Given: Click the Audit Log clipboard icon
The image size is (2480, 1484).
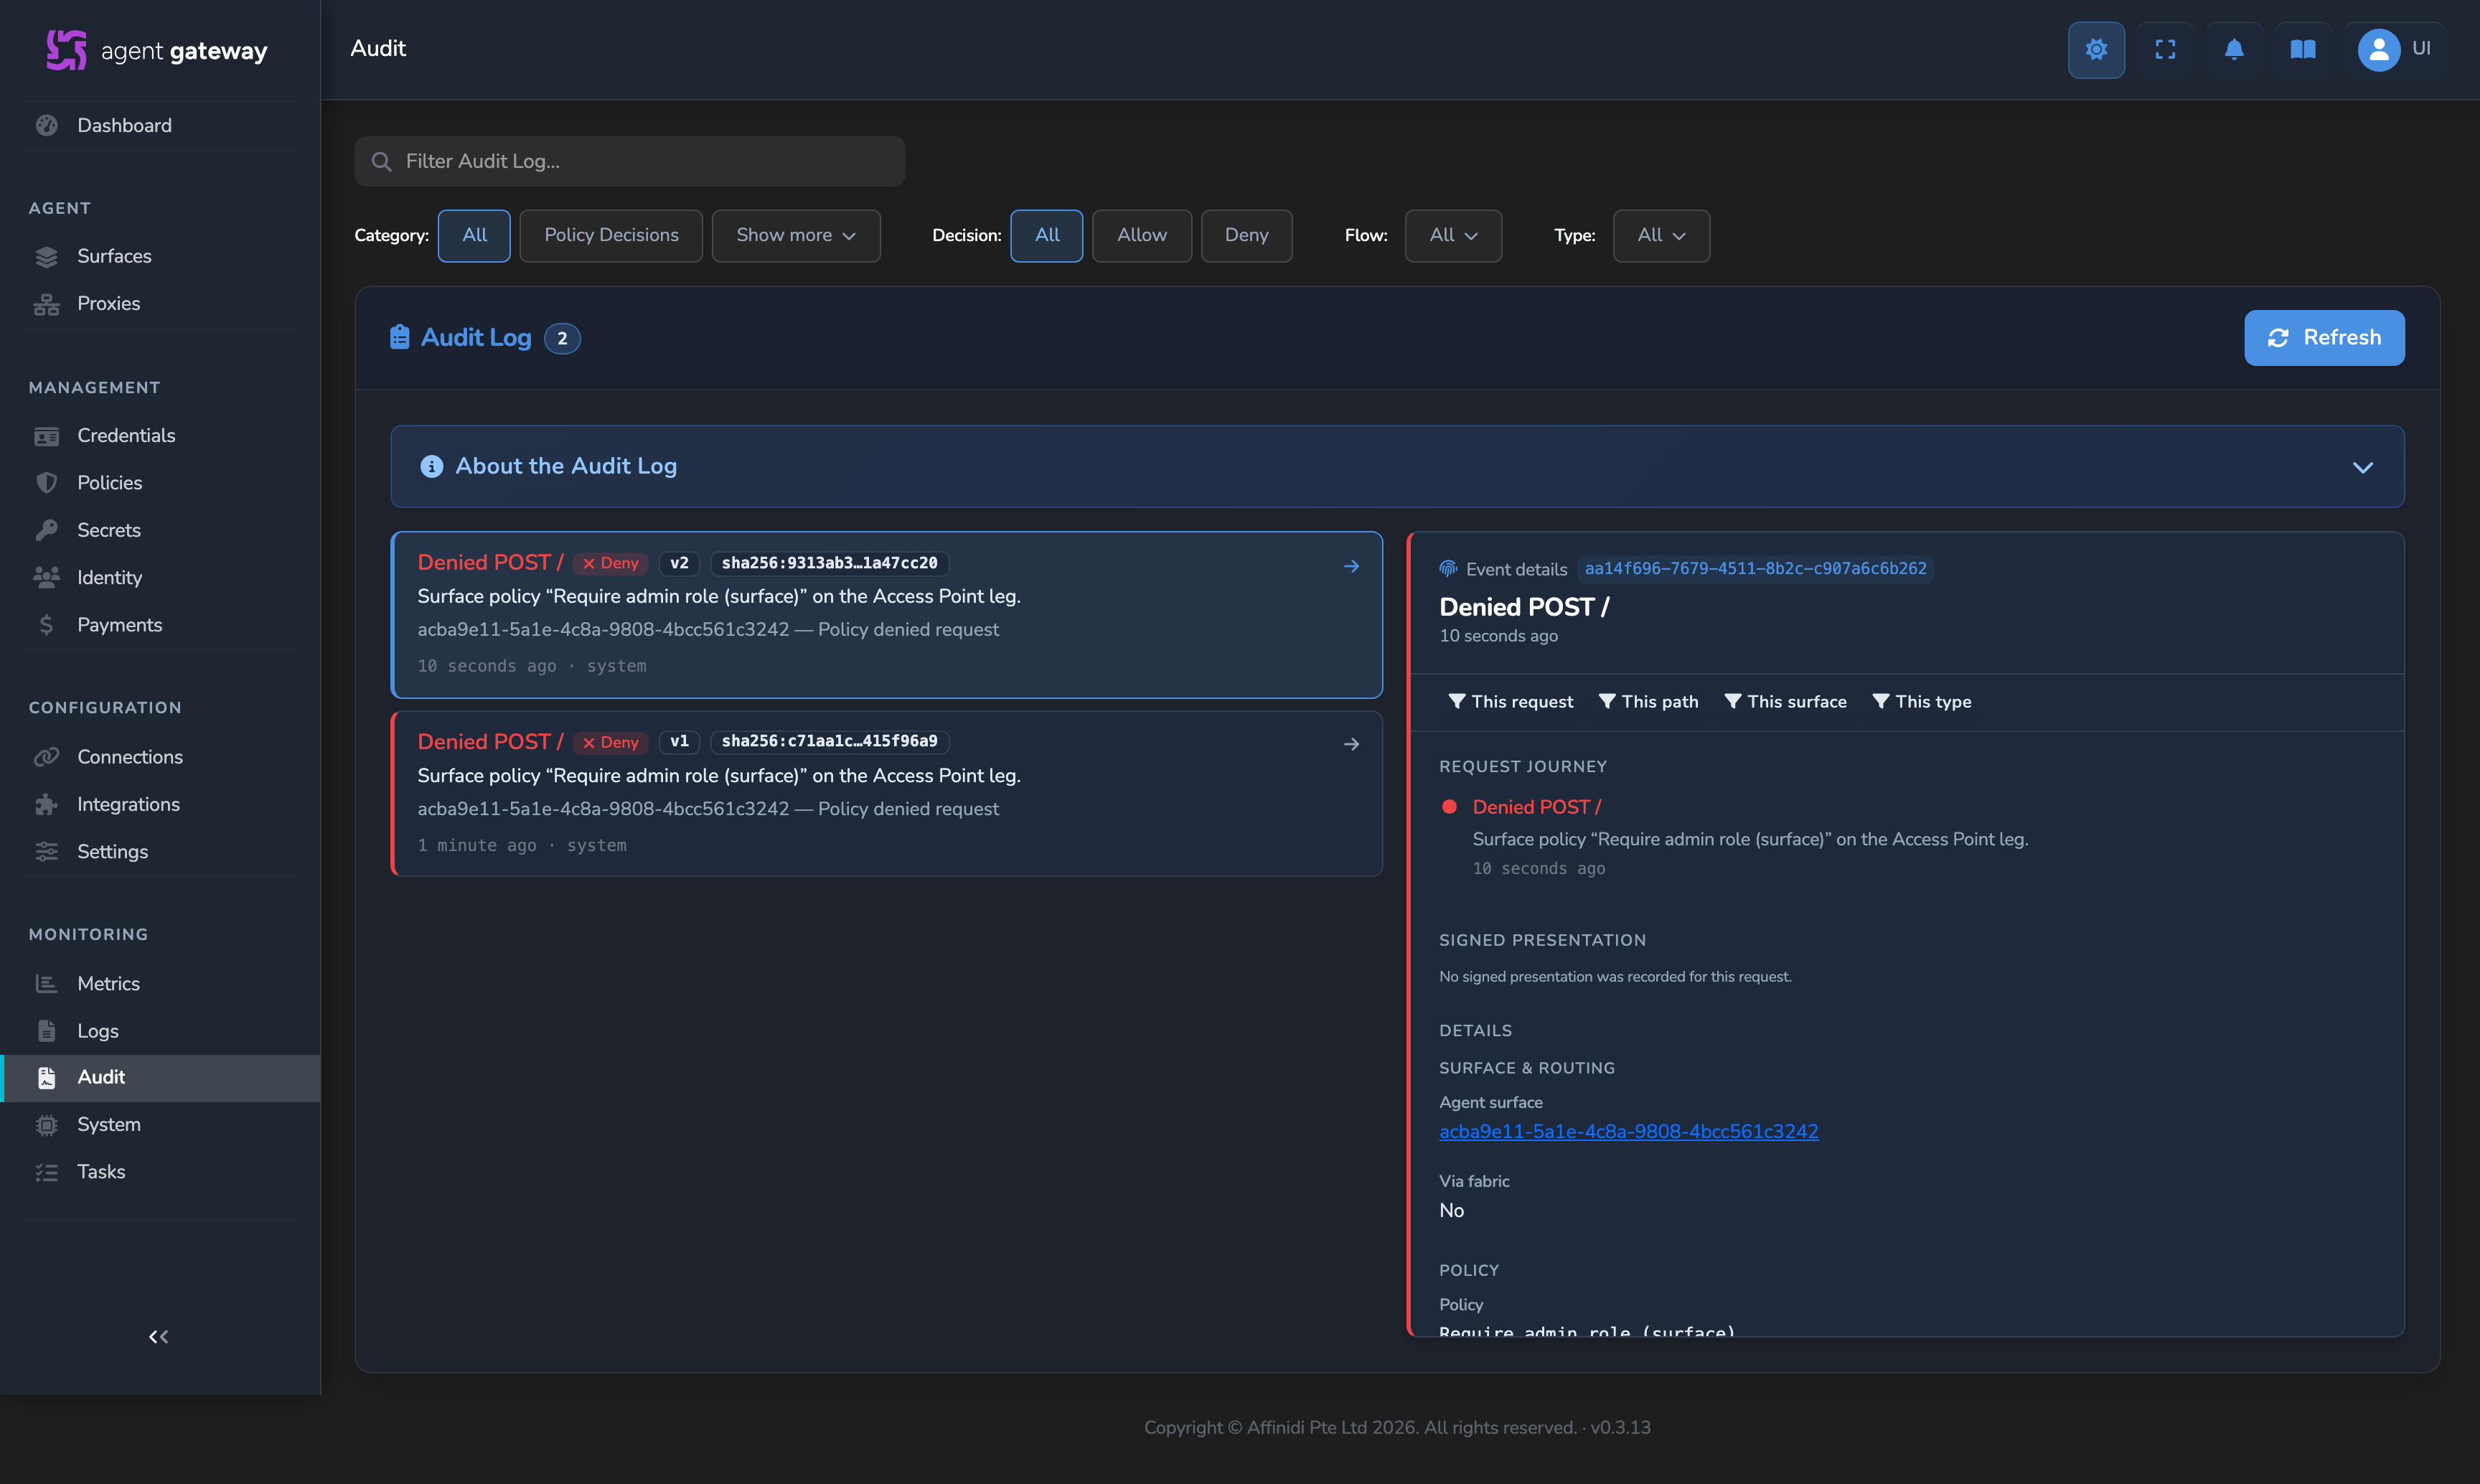Looking at the screenshot, I should [400, 337].
